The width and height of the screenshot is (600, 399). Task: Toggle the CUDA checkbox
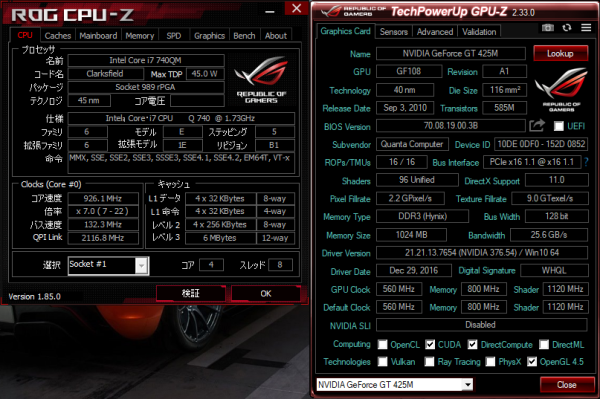coord(430,344)
